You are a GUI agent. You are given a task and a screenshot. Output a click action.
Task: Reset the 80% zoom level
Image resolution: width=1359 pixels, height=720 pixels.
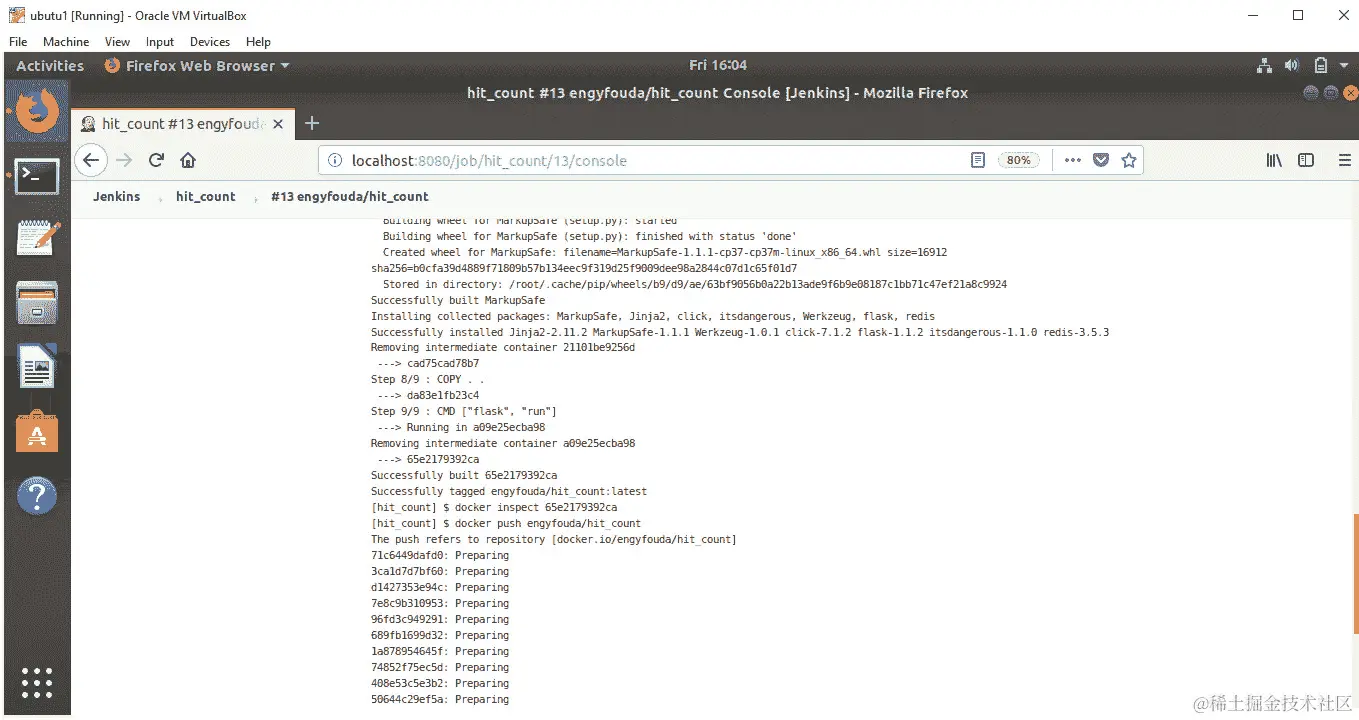pyautogui.click(x=1018, y=160)
